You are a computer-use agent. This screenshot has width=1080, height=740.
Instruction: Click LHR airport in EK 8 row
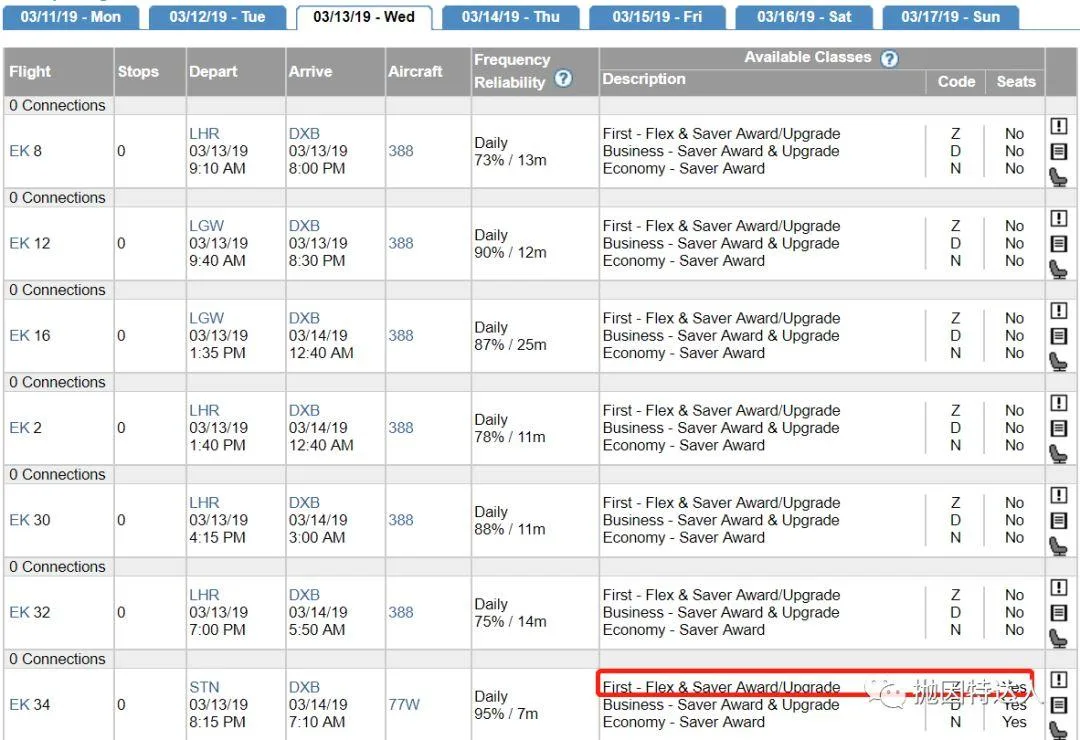tap(205, 134)
